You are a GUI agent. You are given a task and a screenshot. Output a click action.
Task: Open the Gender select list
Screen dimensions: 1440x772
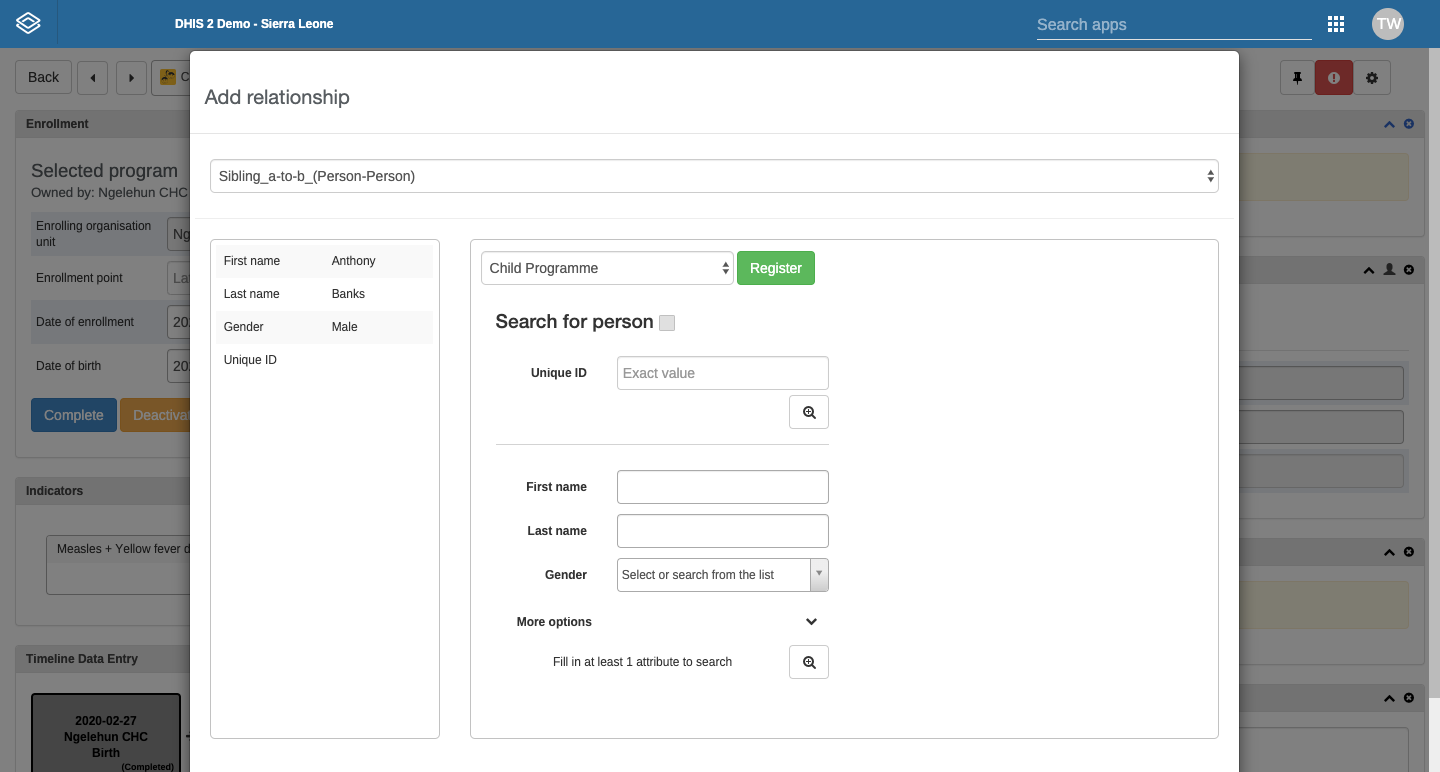(x=722, y=575)
